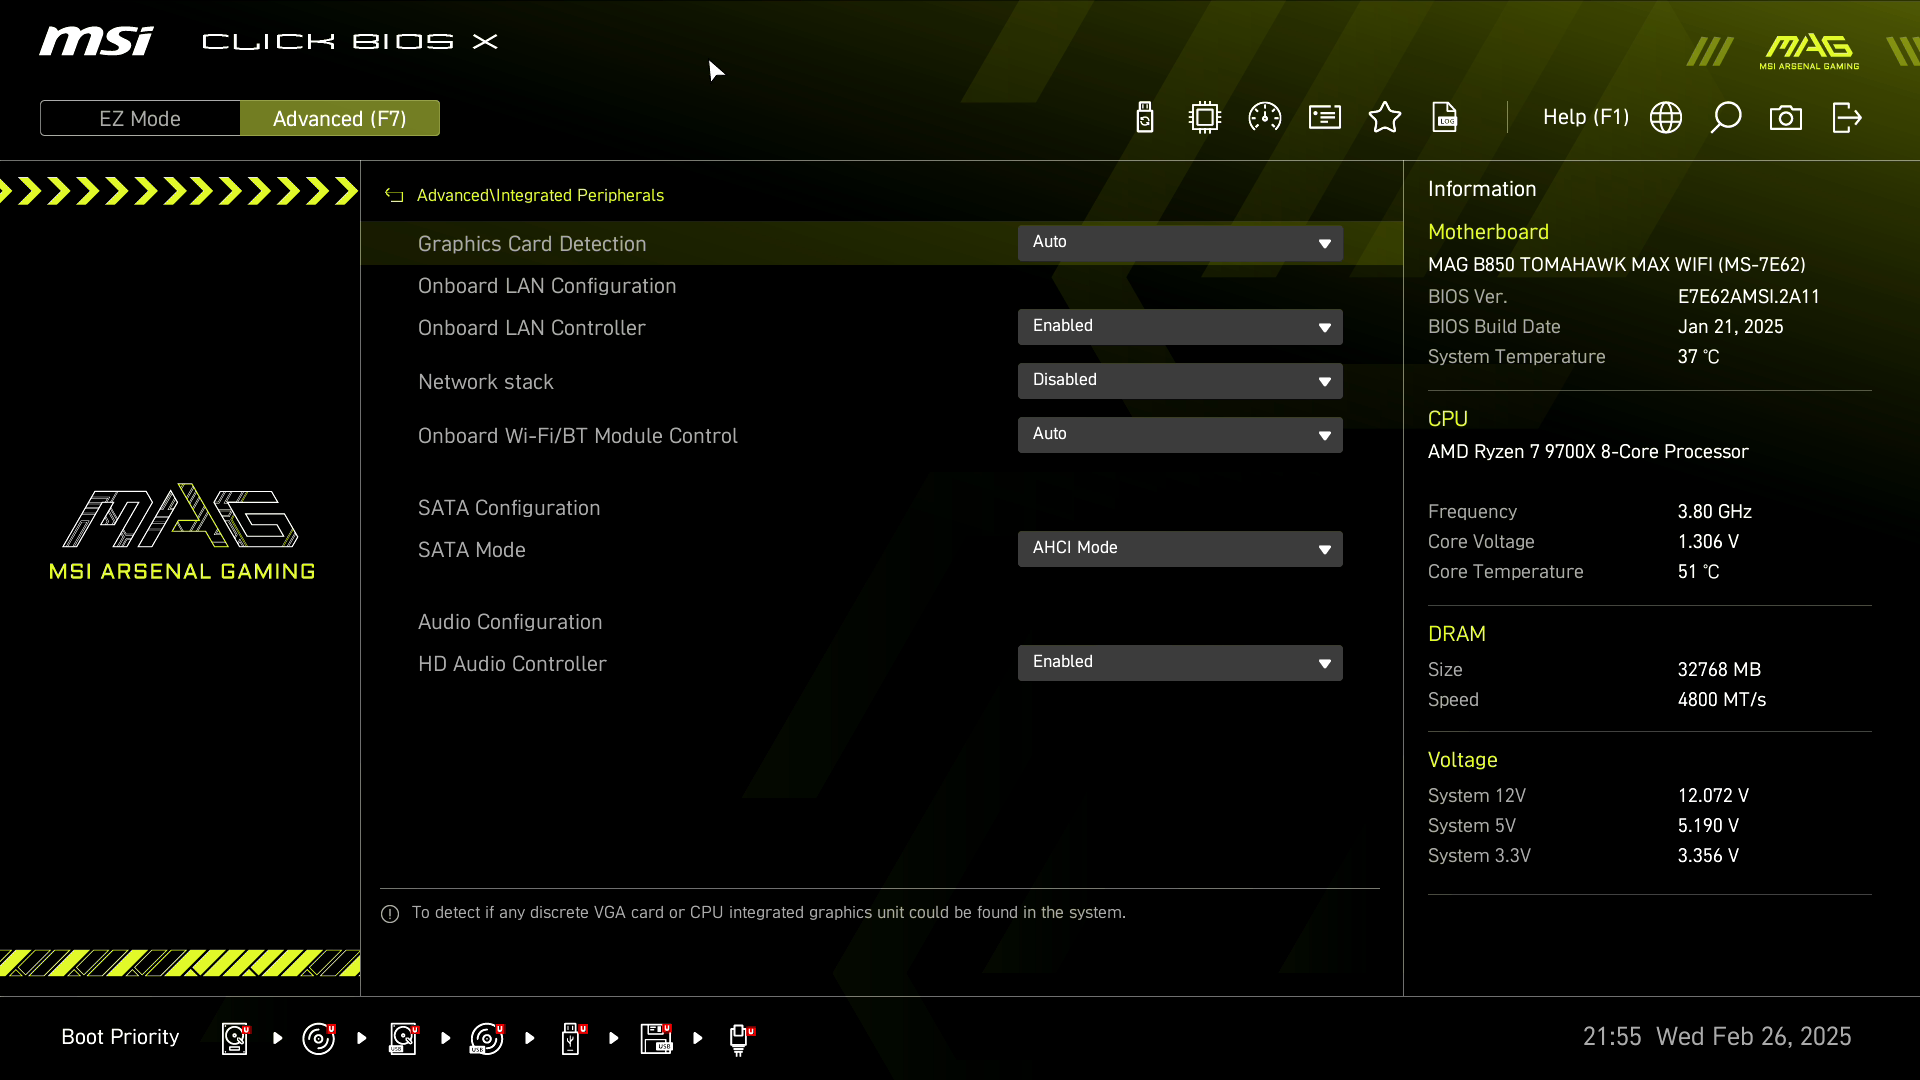Open search with the magnifier icon
This screenshot has width=1920, height=1080.
click(1726, 118)
